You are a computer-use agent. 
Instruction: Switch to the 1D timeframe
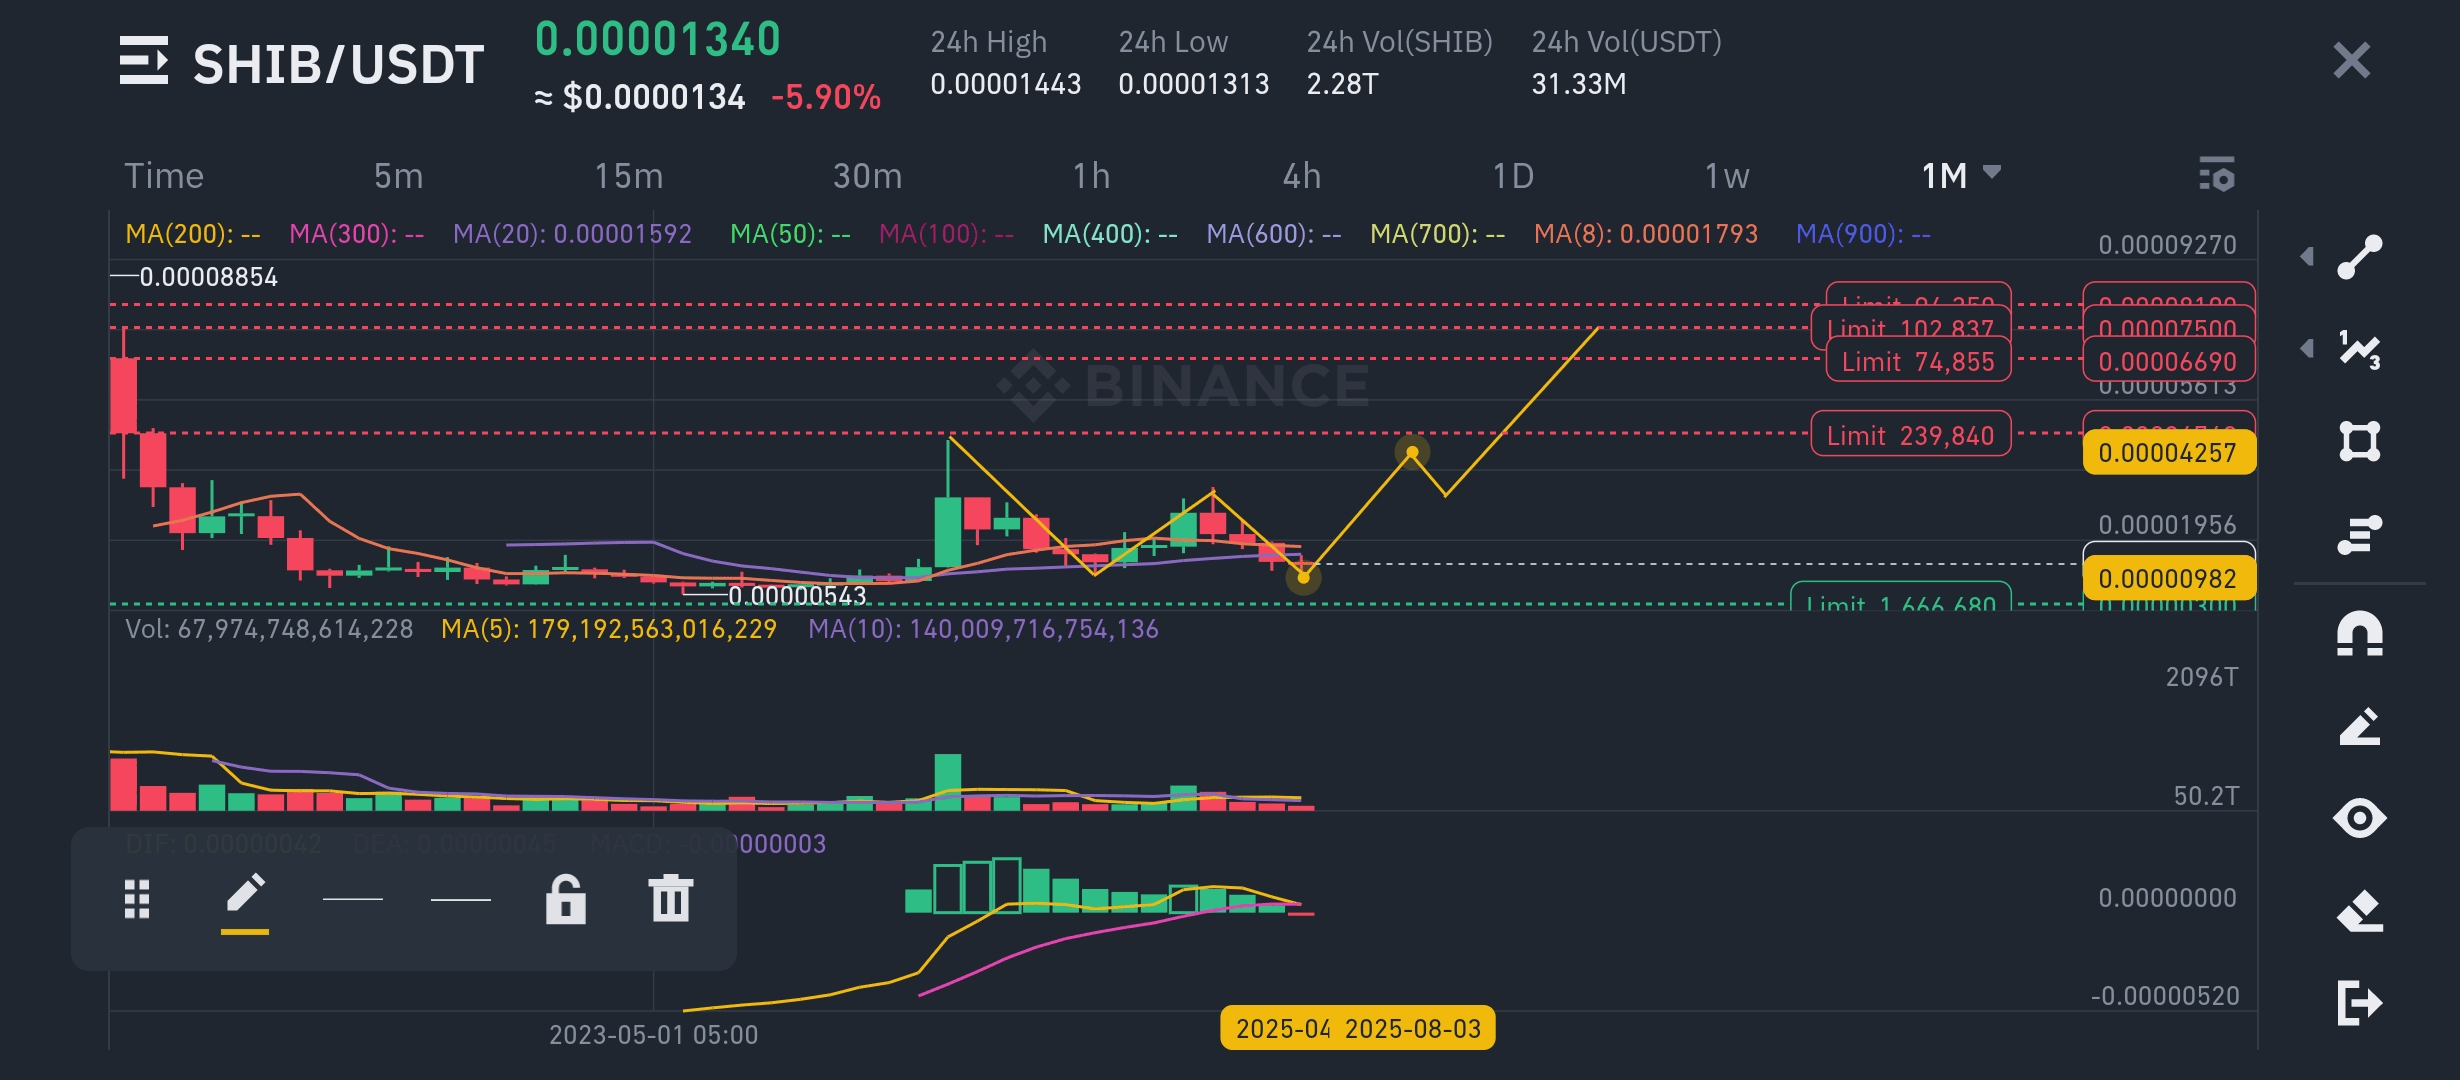[1512, 176]
